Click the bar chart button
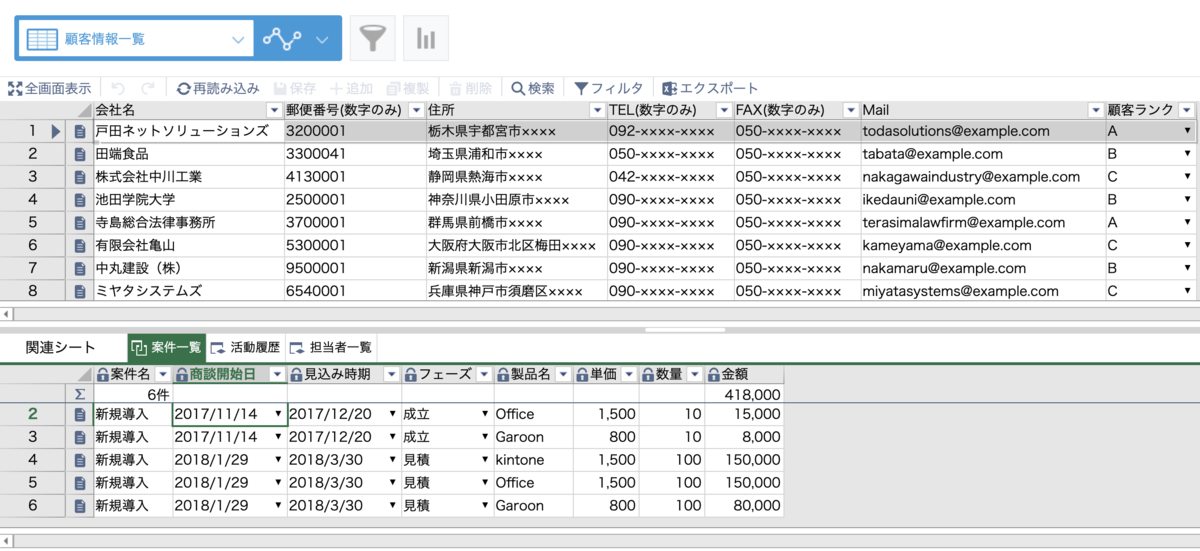This screenshot has width=1200, height=551. coord(426,39)
